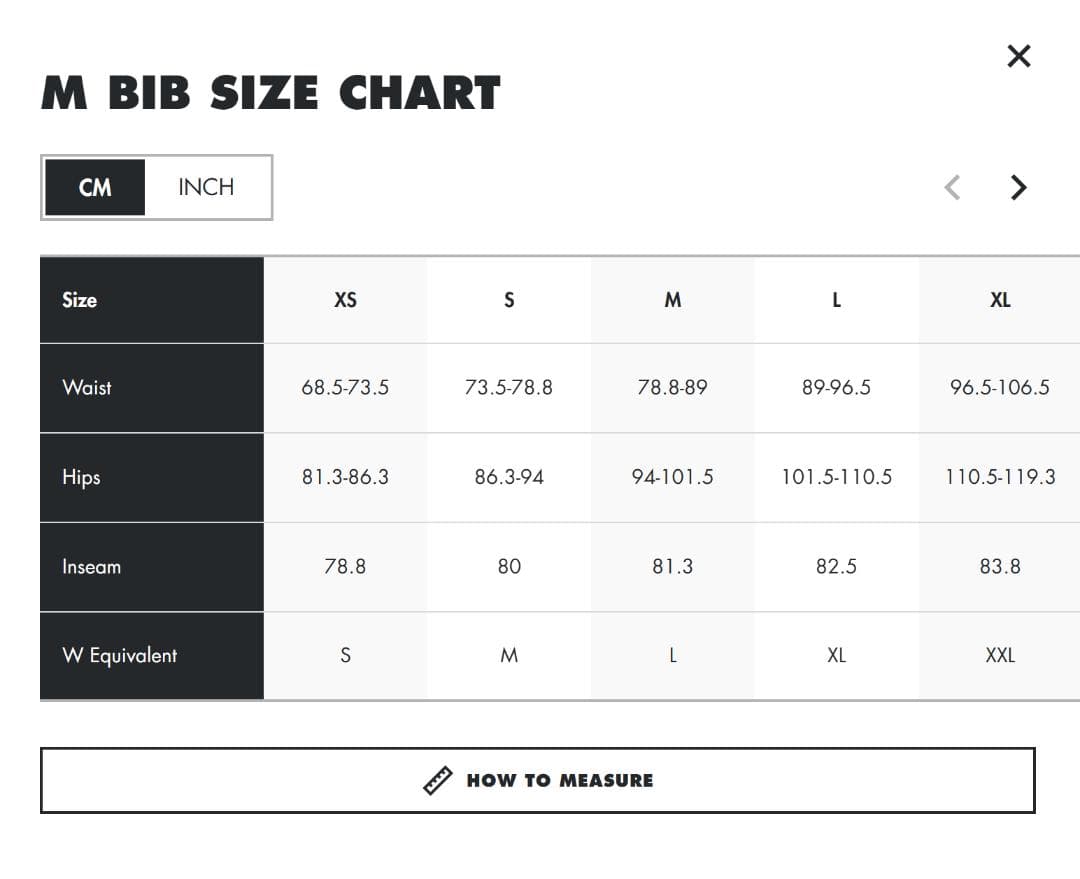This screenshot has height=879, width=1080.
Task: Select the S size column header
Action: (509, 300)
